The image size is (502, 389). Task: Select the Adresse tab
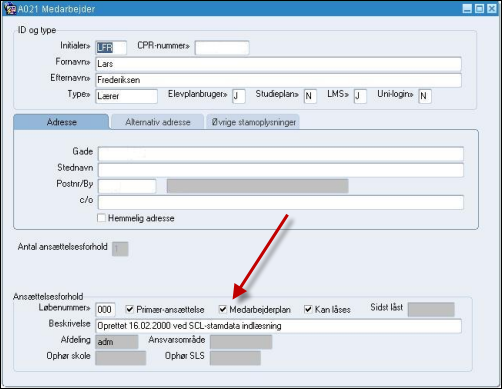pyautogui.click(x=61, y=122)
